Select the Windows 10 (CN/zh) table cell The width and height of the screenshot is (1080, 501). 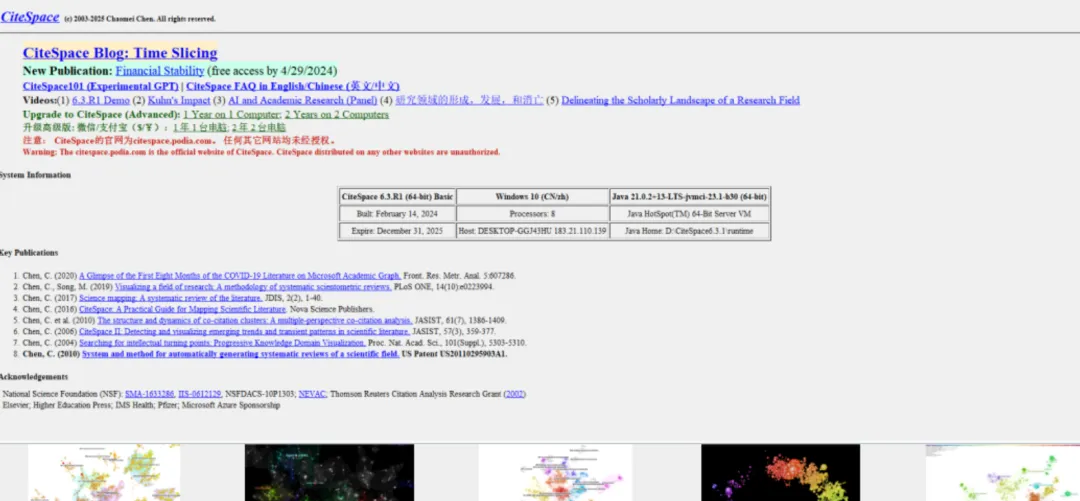coord(532,196)
